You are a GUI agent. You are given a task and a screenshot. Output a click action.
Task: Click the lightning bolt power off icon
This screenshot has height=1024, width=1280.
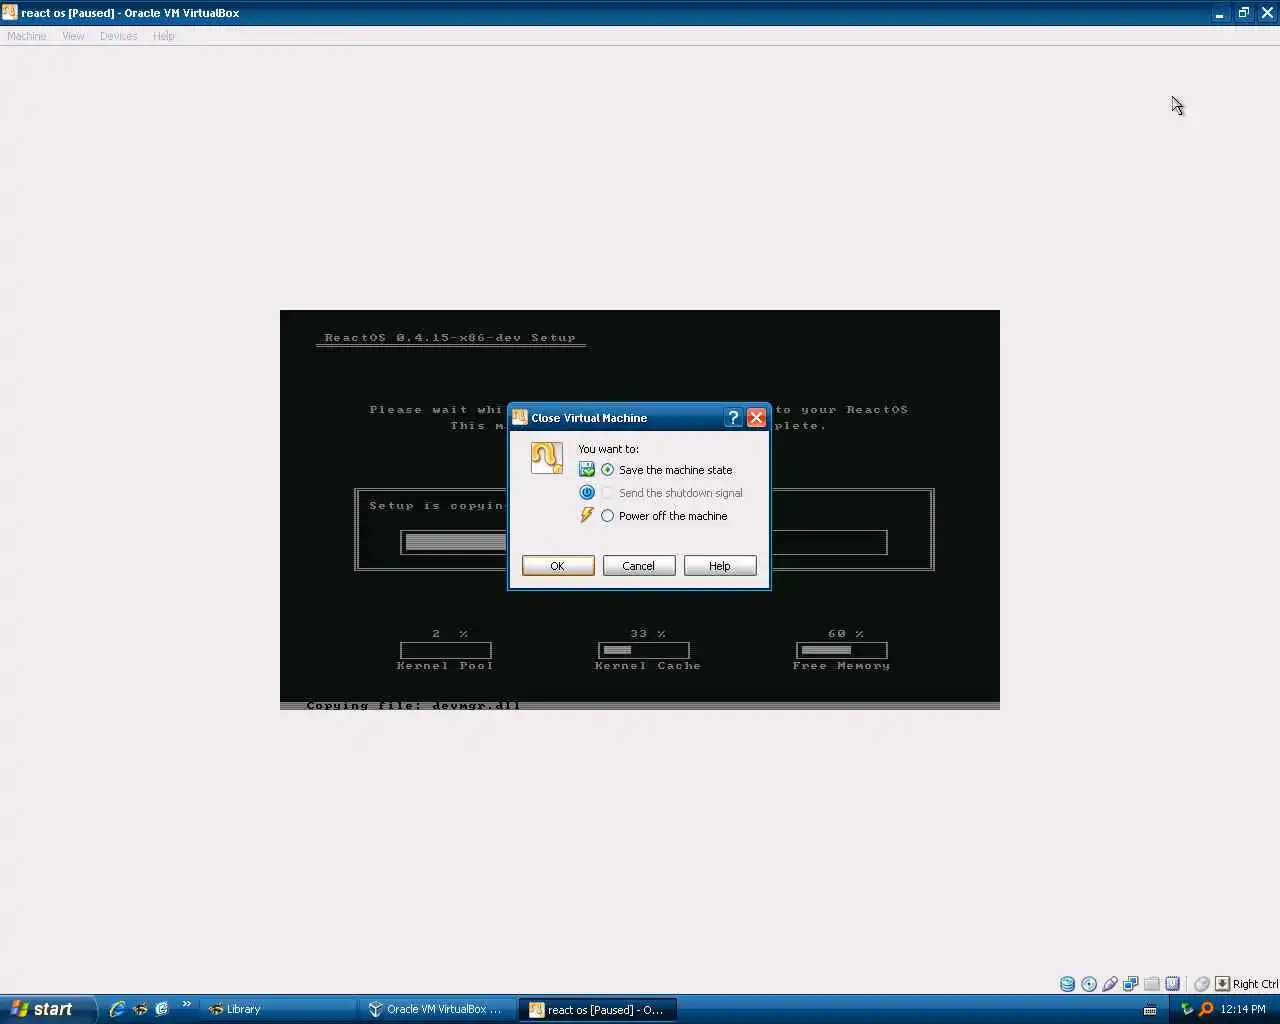587,516
